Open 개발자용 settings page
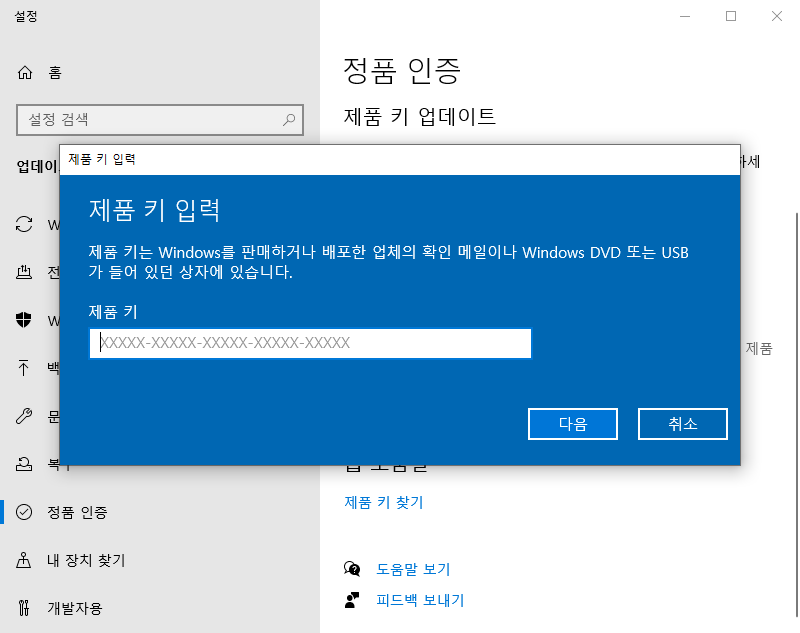Image resolution: width=800 pixels, height=633 pixels. pos(160,607)
